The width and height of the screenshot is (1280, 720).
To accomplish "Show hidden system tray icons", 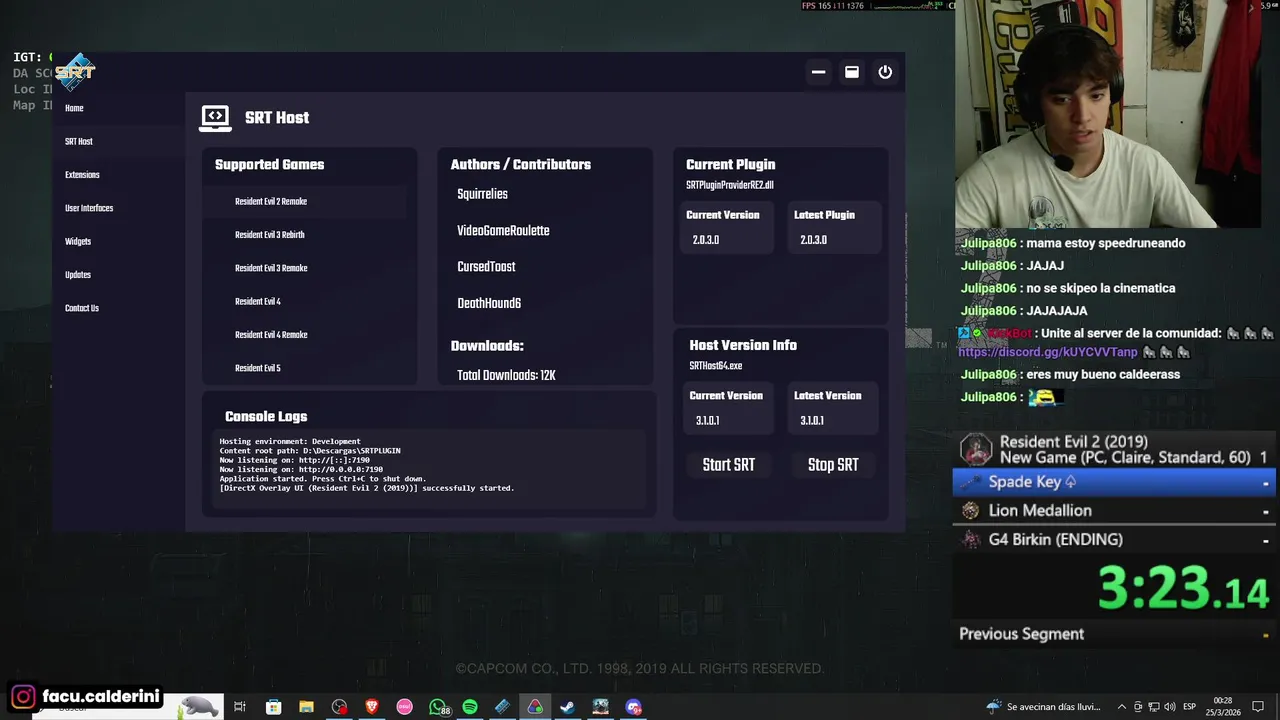I will click(x=1122, y=708).
